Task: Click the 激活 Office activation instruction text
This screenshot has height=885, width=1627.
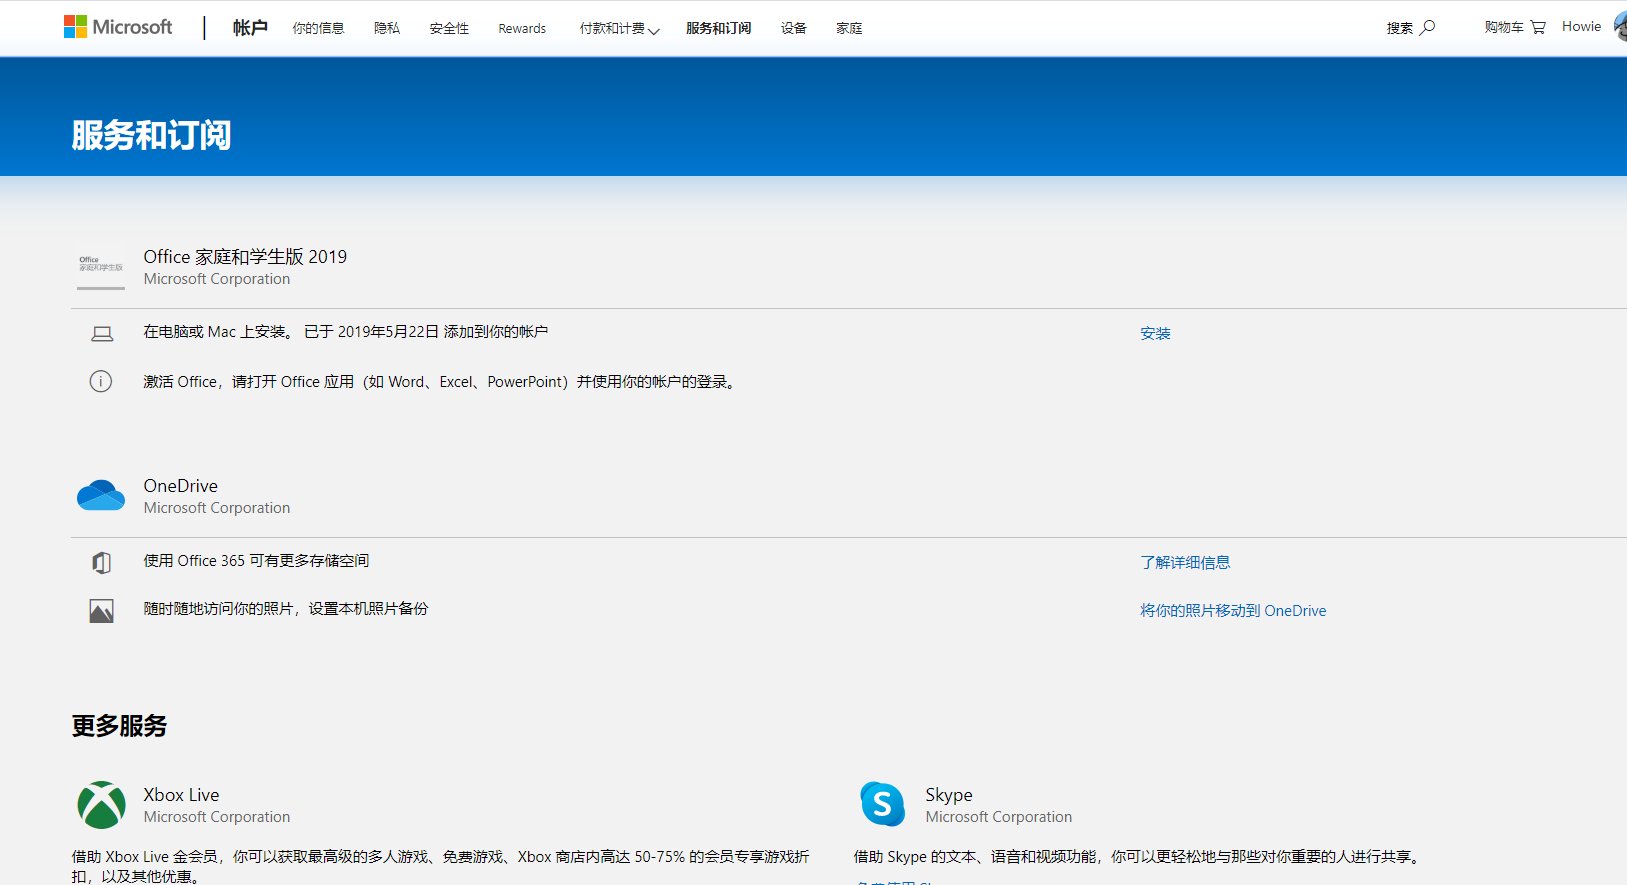Action: 442,382
